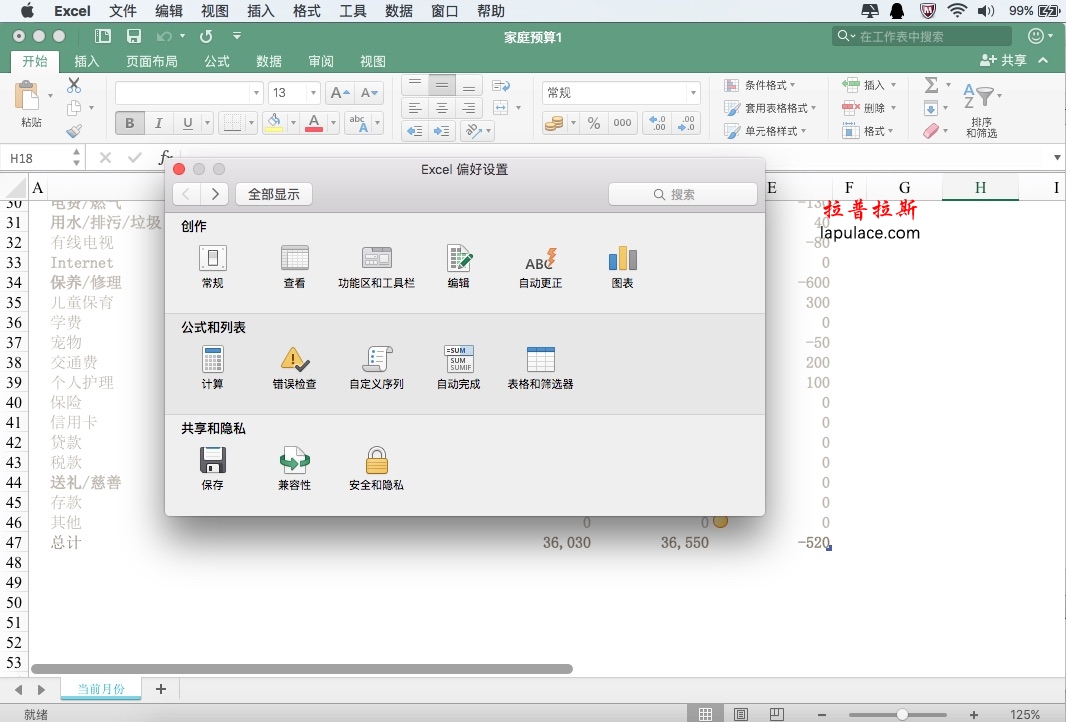Open the 保存 (Save) preferences
The image size is (1066, 722).
[x=212, y=468]
